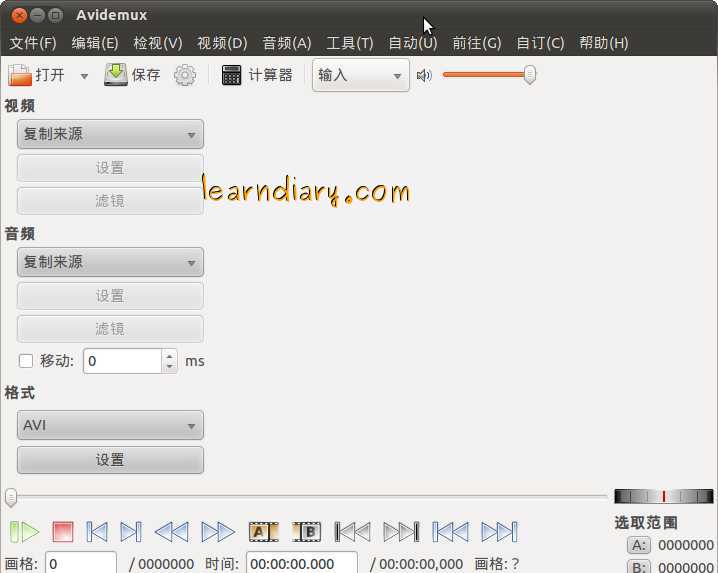This screenshot has width=718, height=573.
Task: Click the selection A: marker button
Action: click(638, 545)
